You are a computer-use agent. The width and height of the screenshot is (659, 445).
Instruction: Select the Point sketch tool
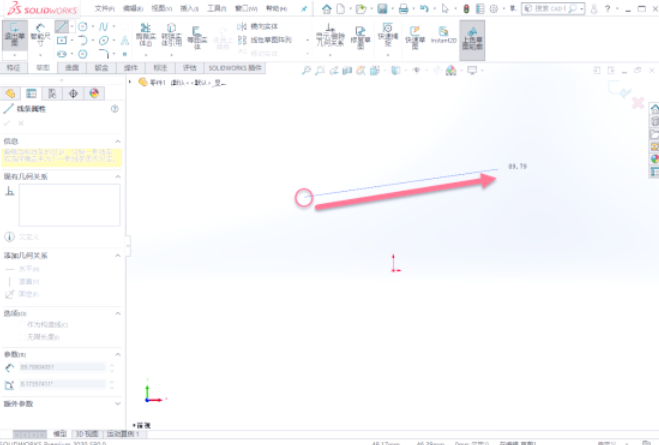[x=125, y=54]
